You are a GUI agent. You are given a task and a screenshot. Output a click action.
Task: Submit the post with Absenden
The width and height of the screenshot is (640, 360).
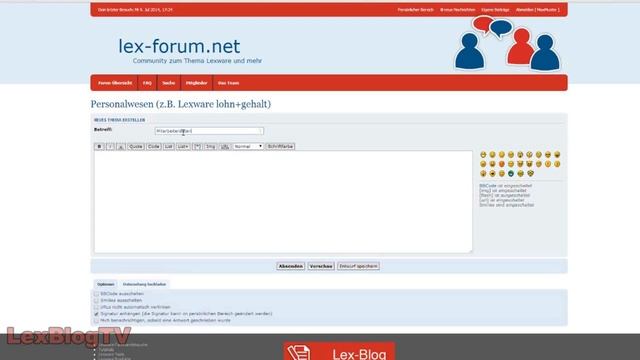coord(291,266)
